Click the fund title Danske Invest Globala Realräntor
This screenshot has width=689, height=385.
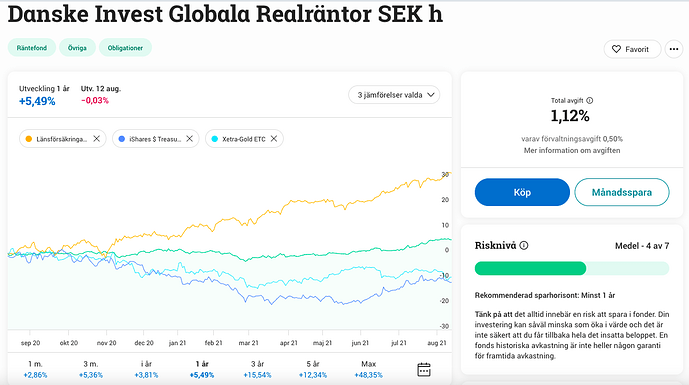pyautogui.click(x=225, y=14)
